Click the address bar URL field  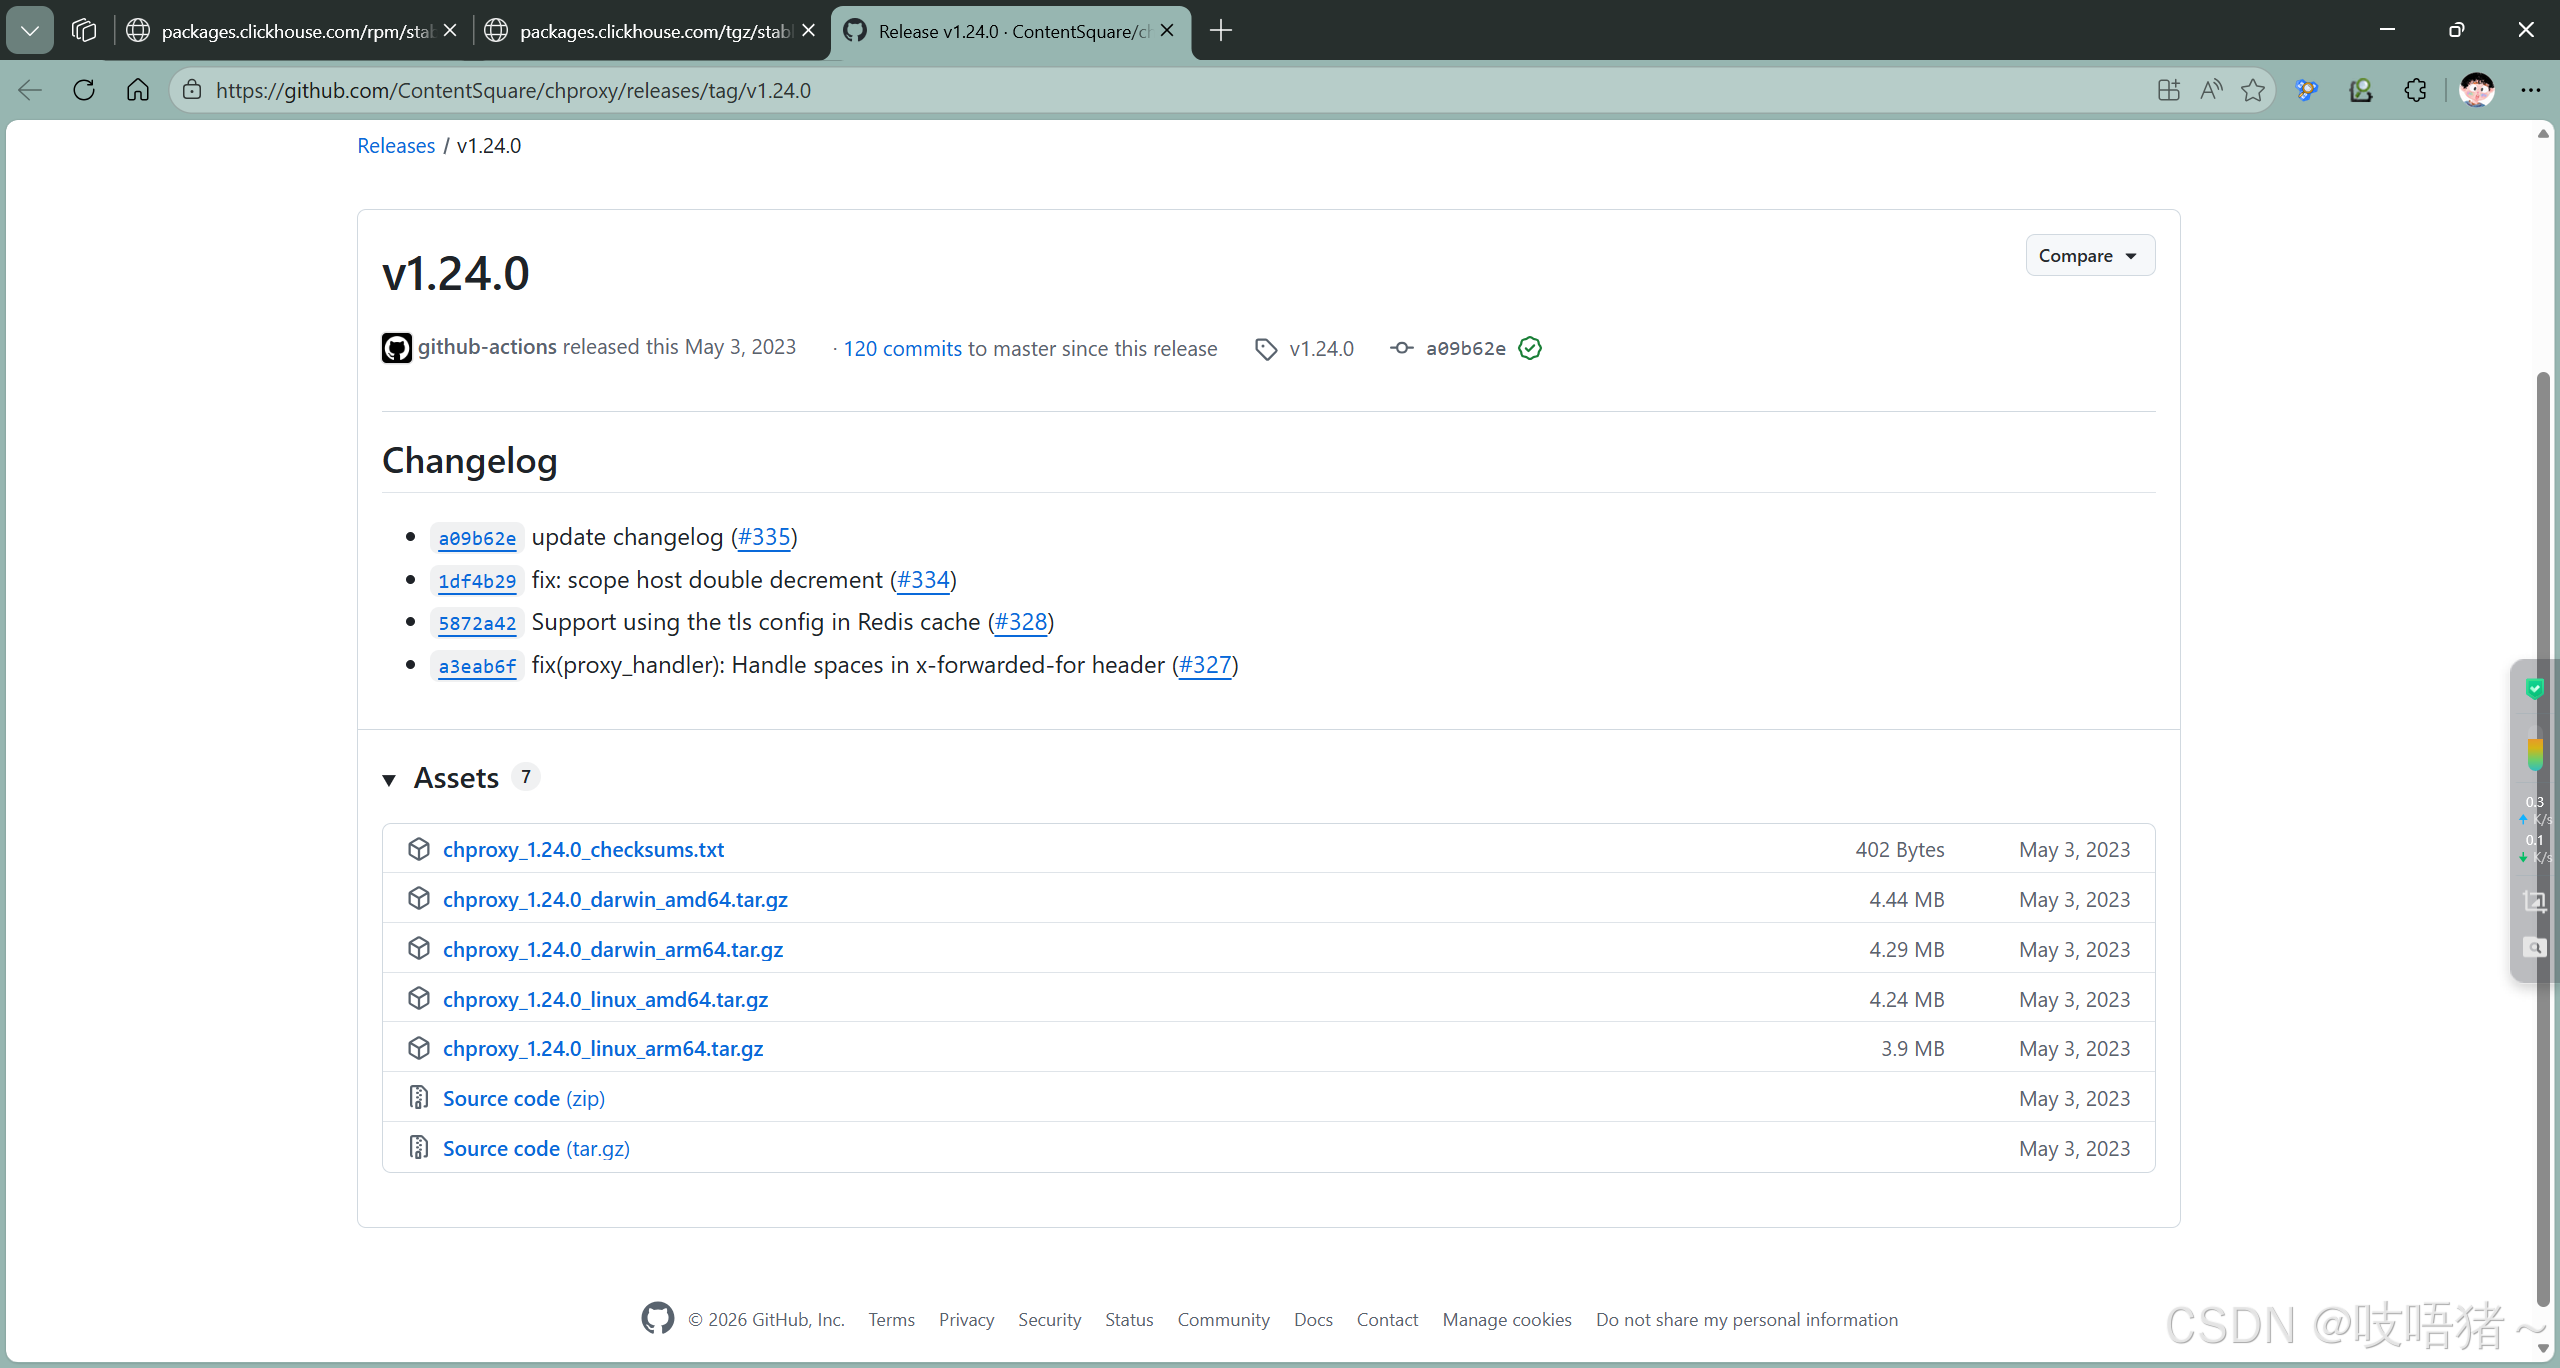tap(1100, 90)
